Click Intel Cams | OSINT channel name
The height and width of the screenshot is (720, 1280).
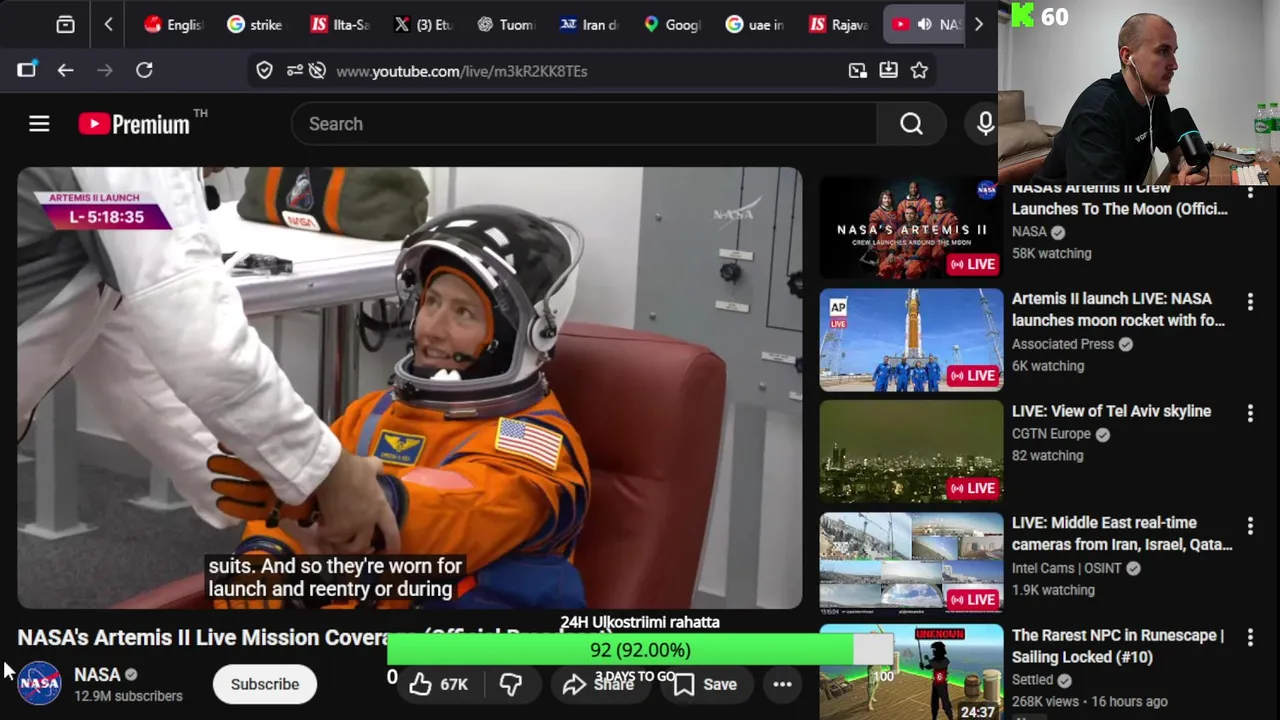click(x=1066, y=568)
